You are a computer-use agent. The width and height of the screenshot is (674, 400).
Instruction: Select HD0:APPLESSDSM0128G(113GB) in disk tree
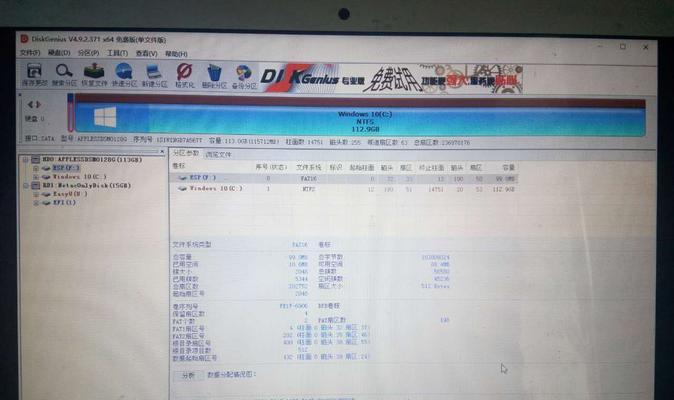click(x=92, y=159)
